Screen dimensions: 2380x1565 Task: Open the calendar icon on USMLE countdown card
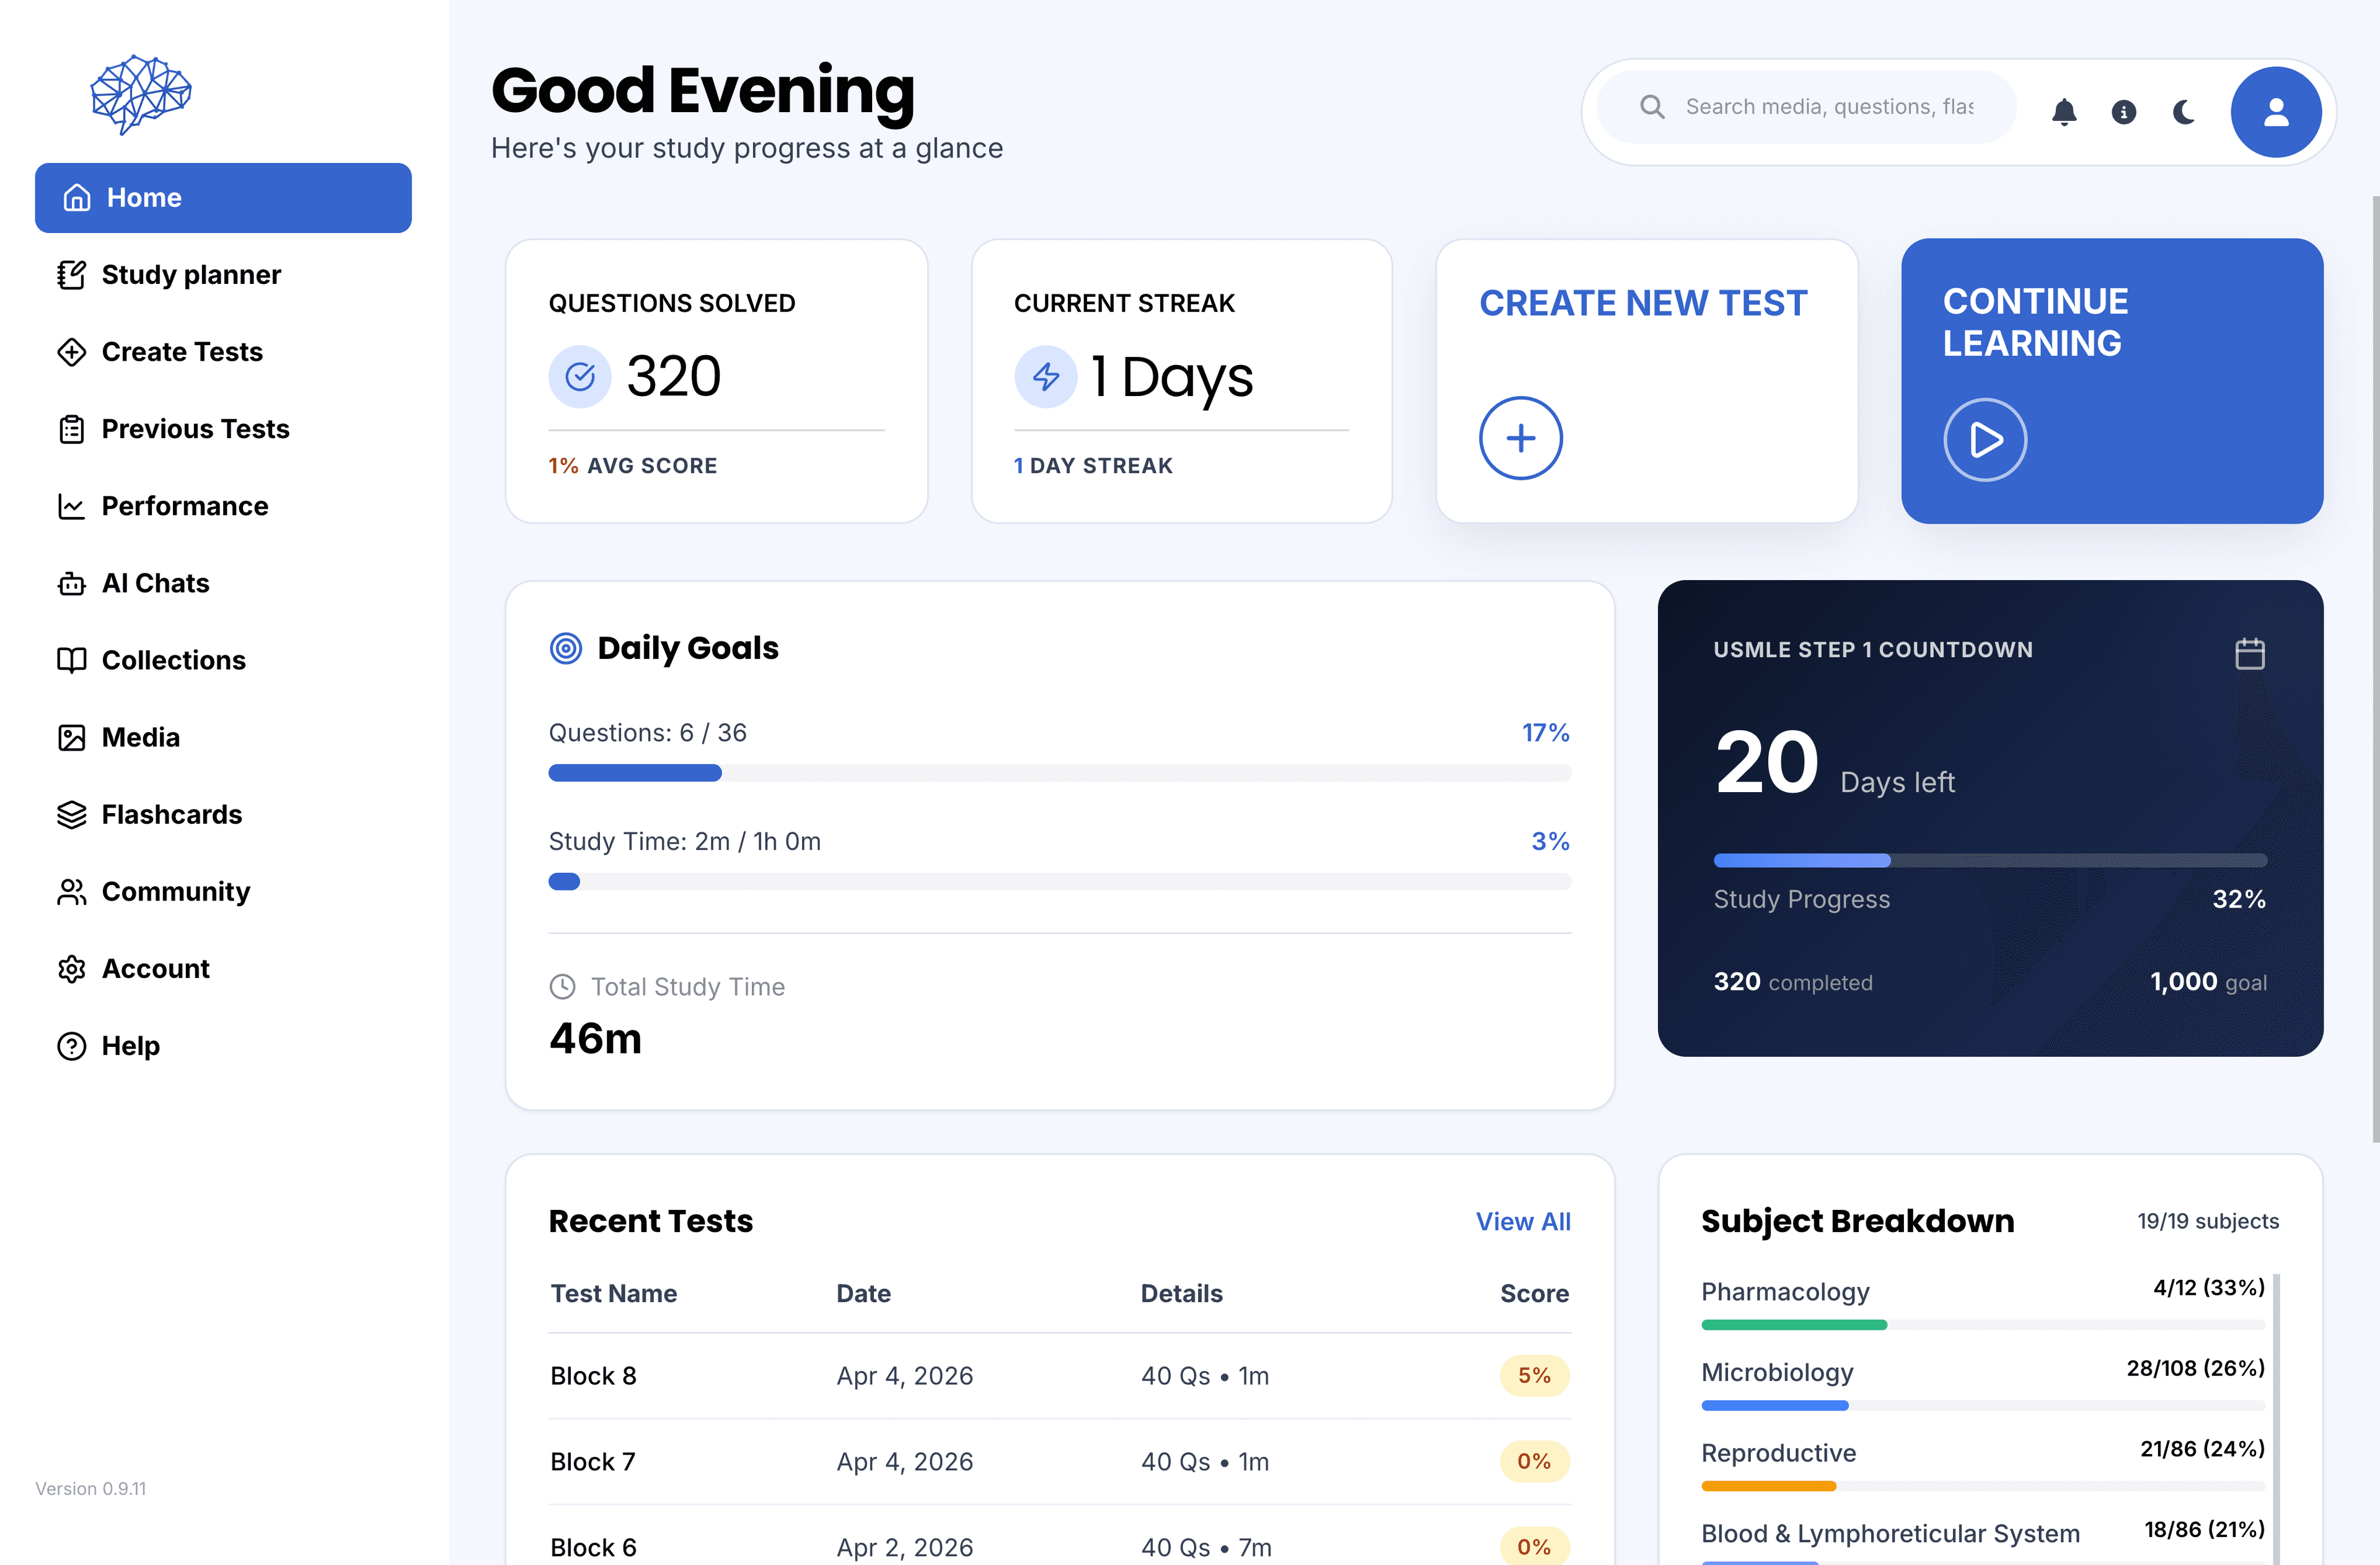[x=2250, y=653]
